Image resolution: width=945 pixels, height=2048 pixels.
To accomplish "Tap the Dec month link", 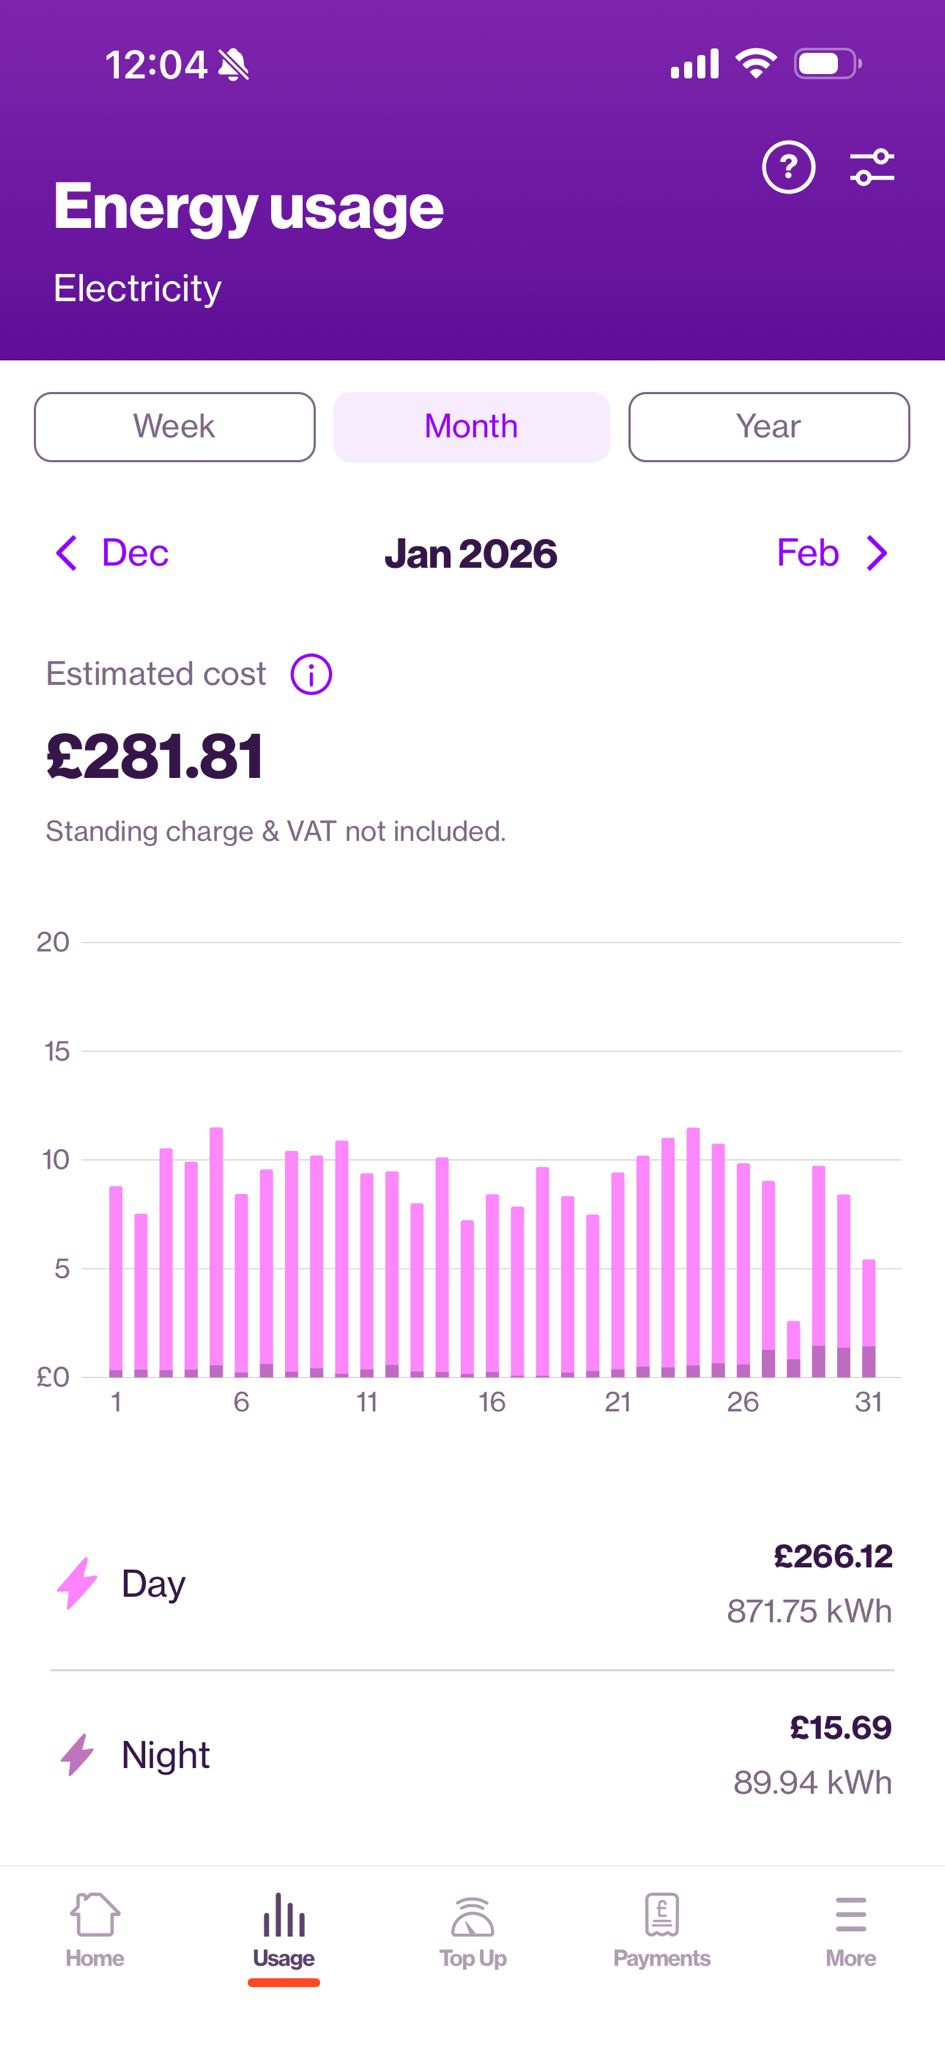I will [x=135, y=553].
